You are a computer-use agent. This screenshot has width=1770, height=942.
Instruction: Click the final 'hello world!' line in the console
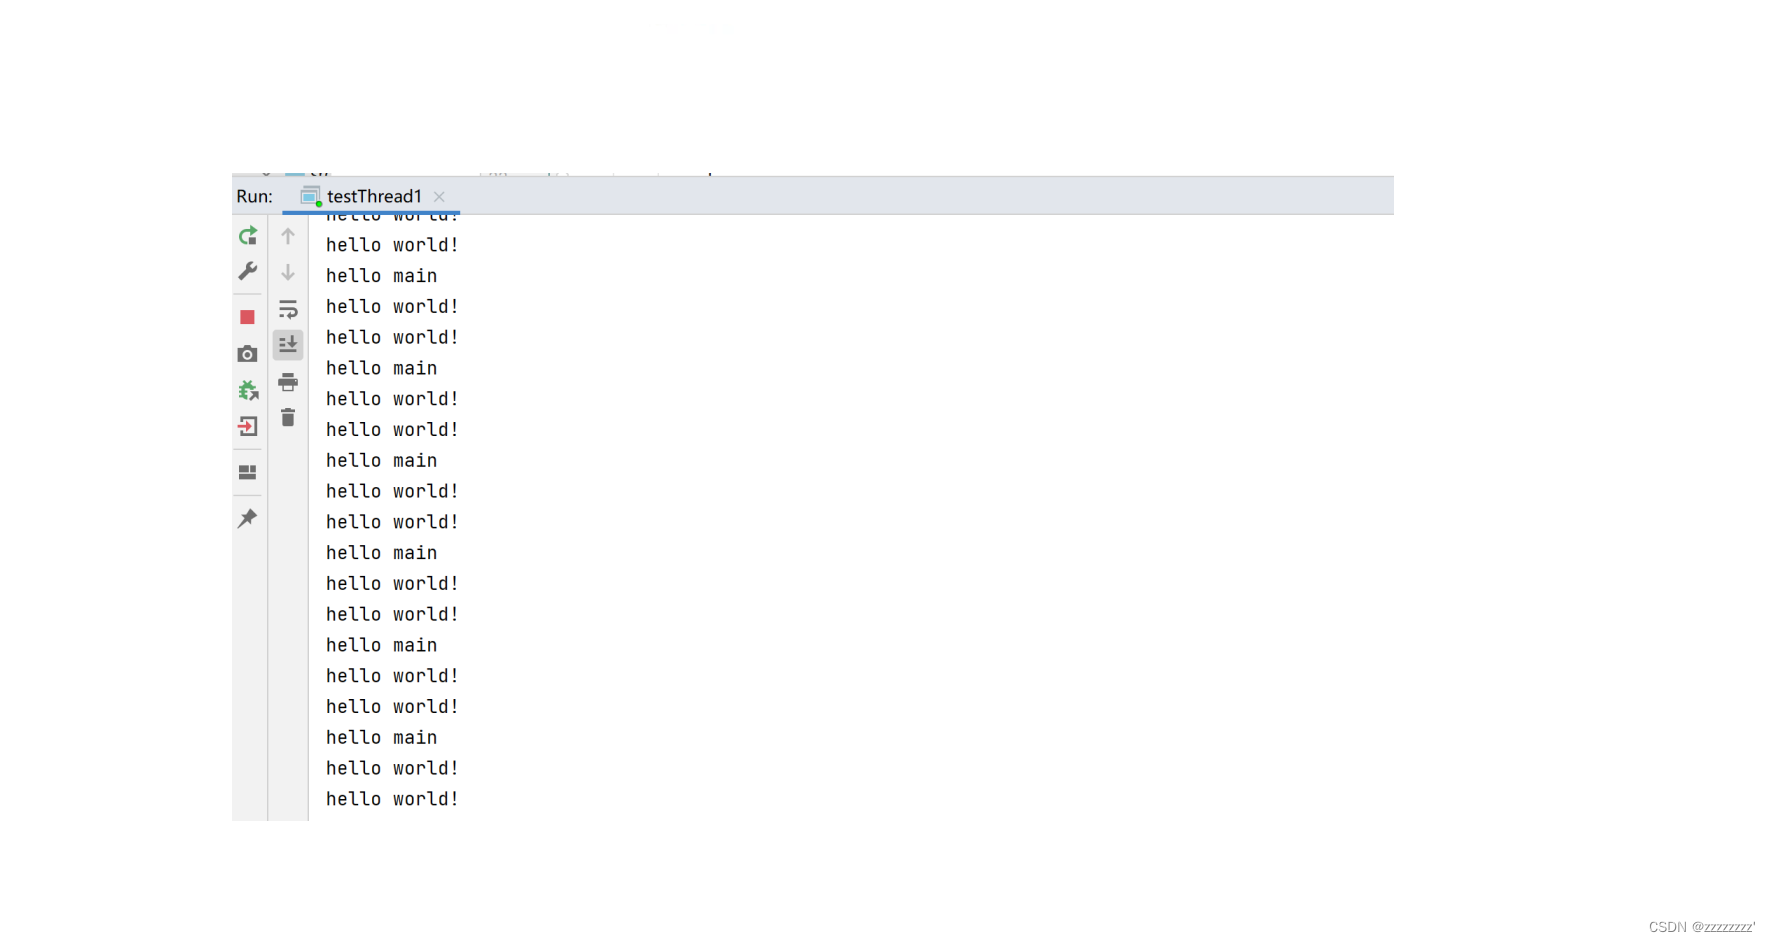392,799
